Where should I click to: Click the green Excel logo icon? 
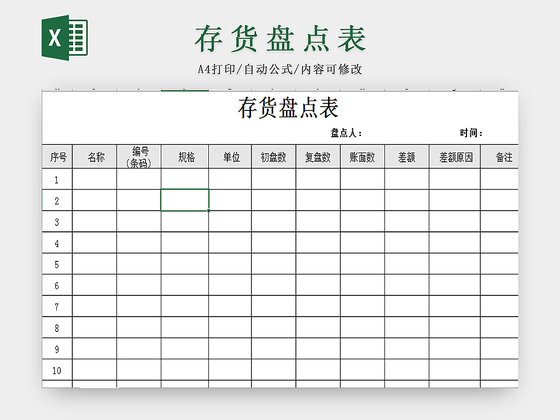[x=65, y=38]
